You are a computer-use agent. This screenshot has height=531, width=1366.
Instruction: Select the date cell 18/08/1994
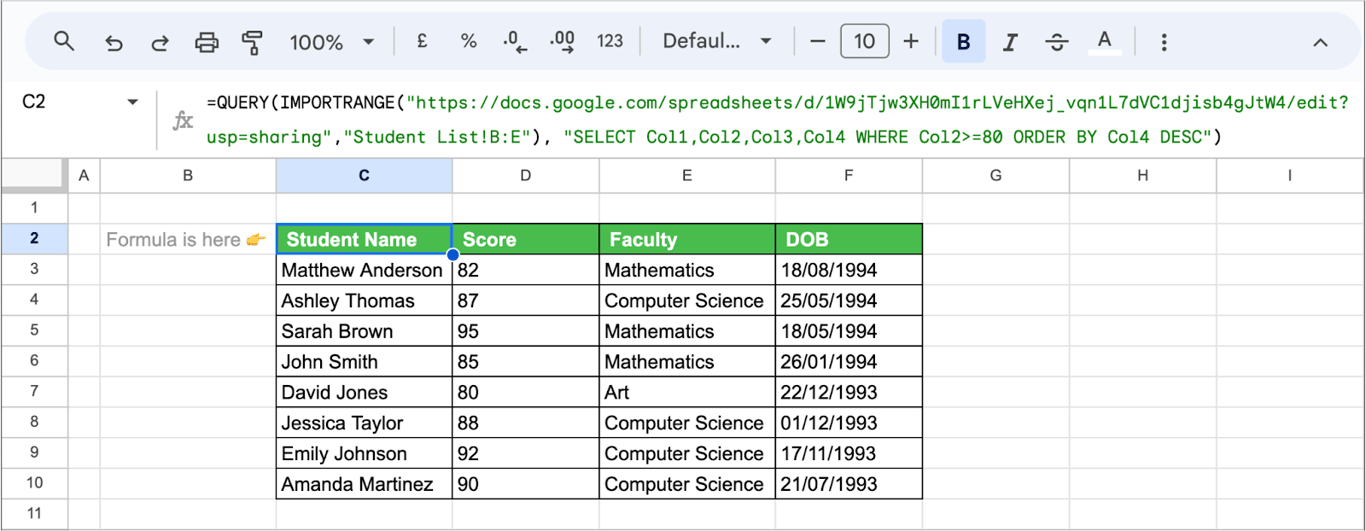pyautogui.click(x=848, y=270)
